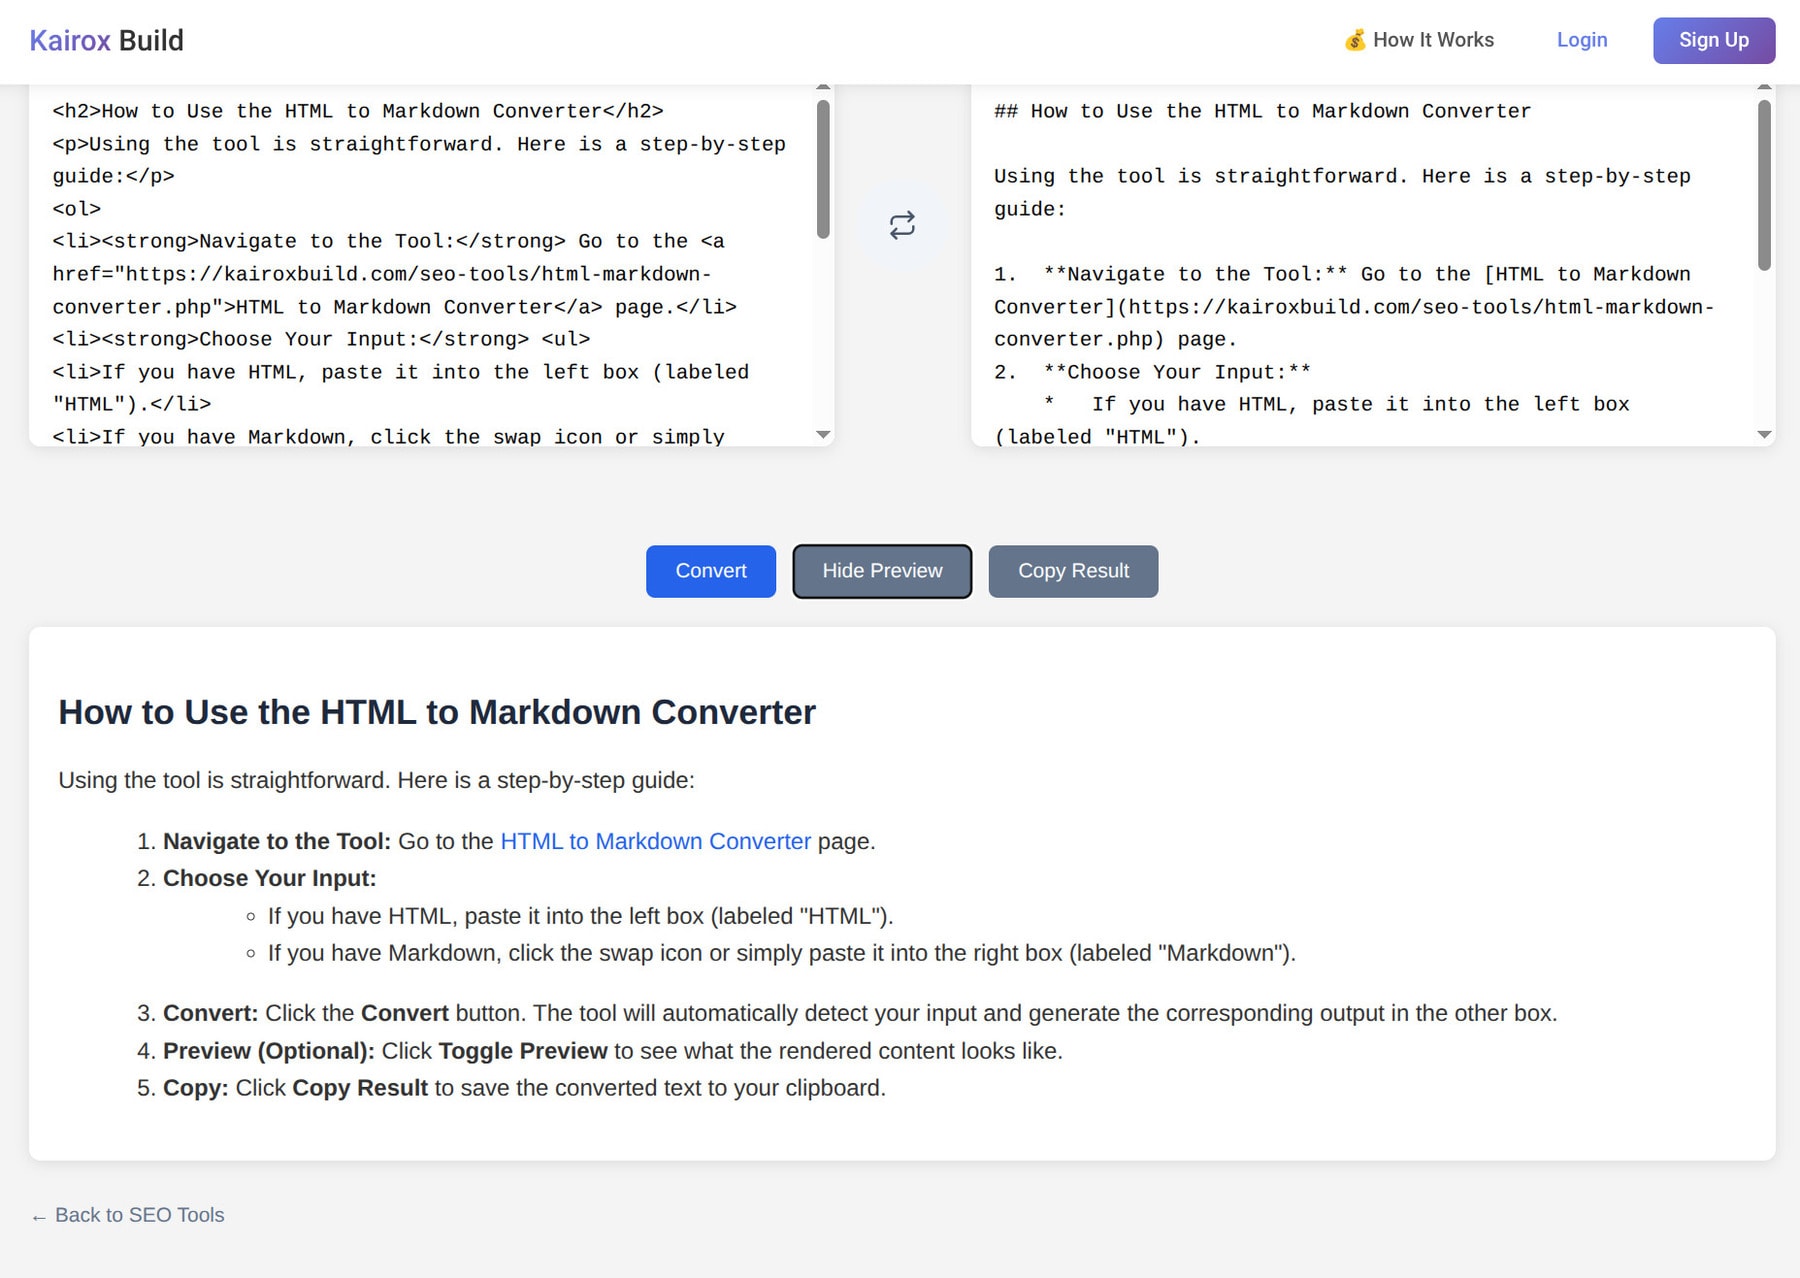Click the HTML box scrollbar thumb

823,170
